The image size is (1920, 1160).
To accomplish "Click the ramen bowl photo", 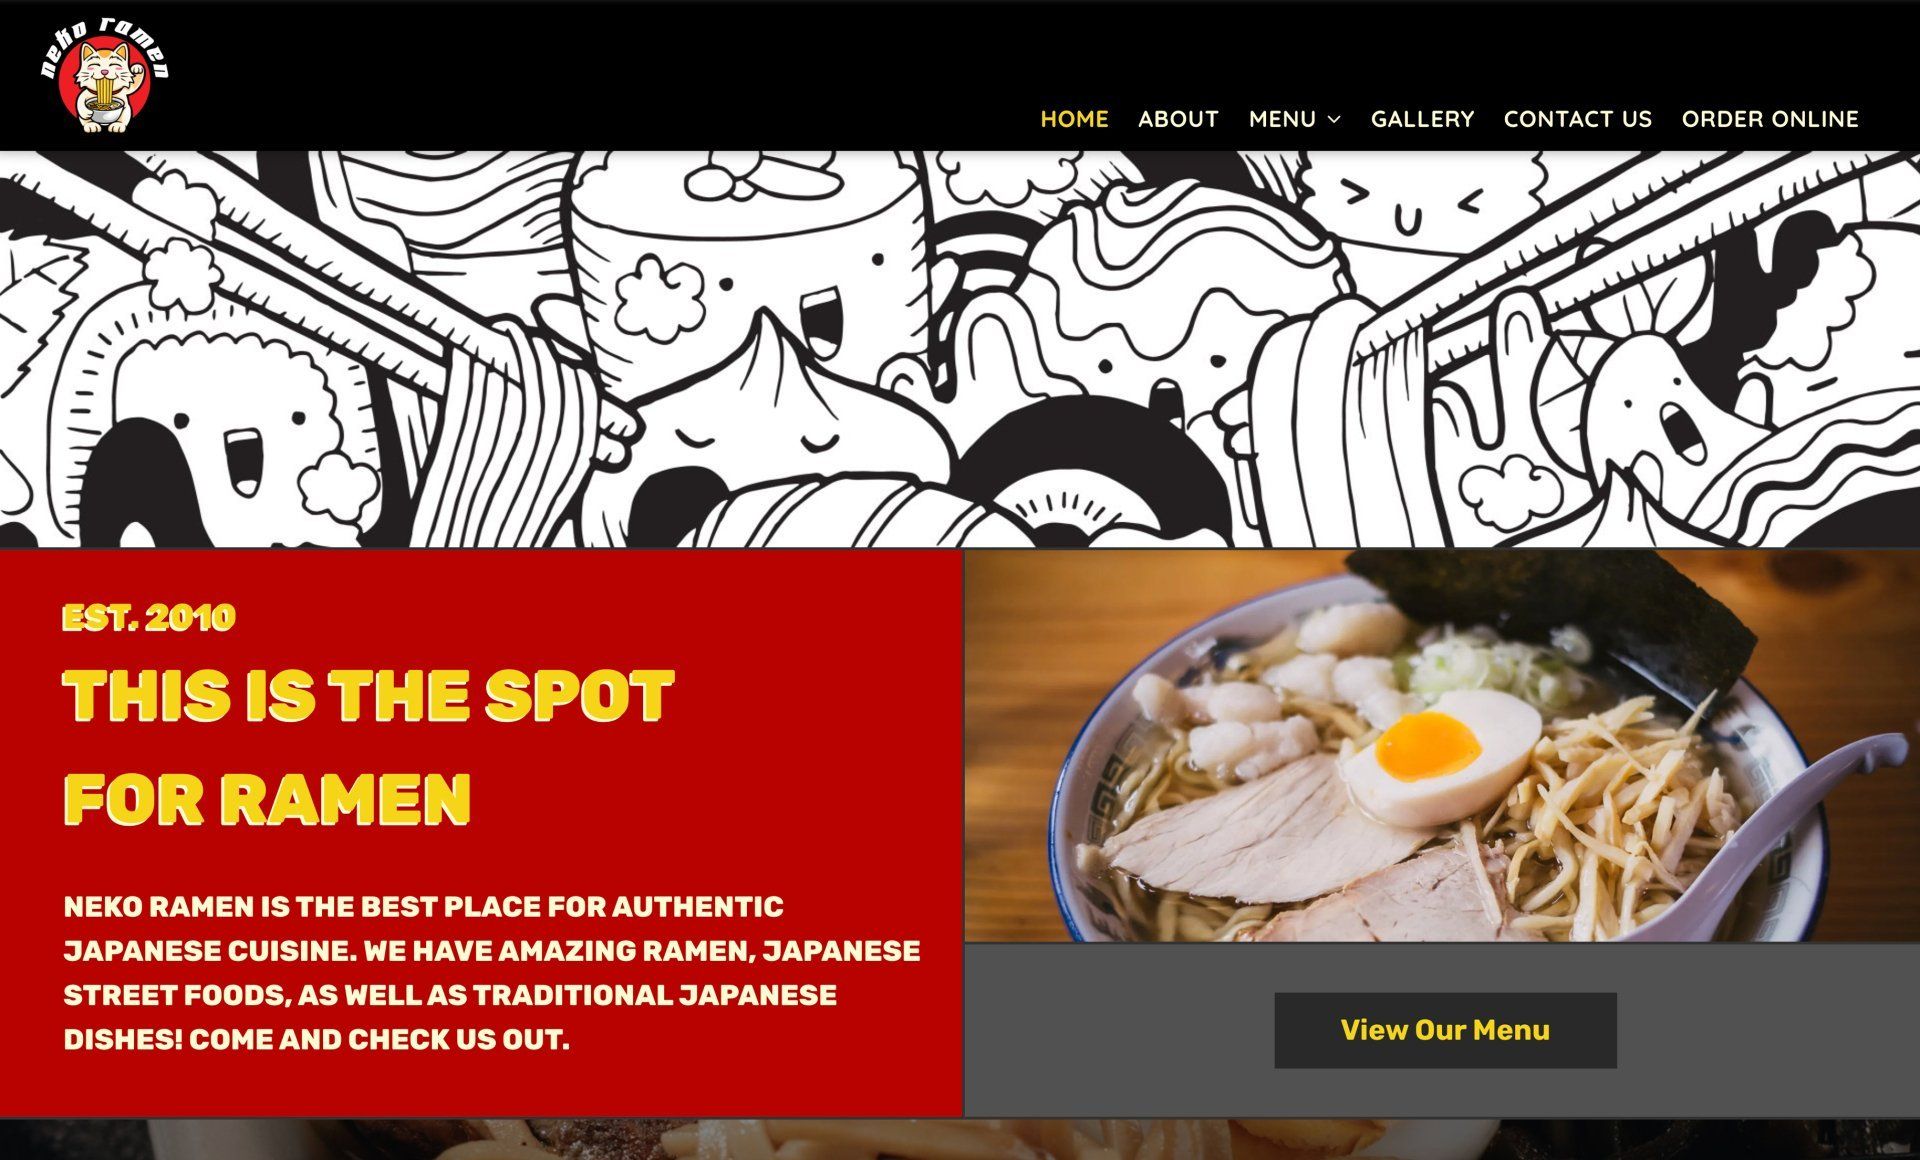I will 1442,745.
